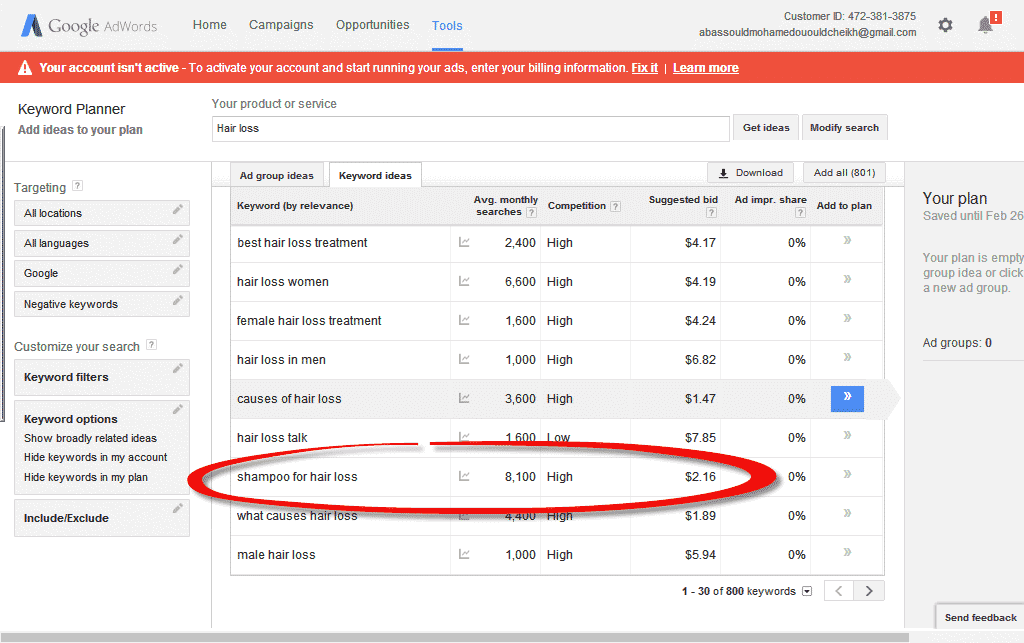Edit All languages with pencil icon
1024x643 pixels.
pyautogui.click(x=177, y=240)
